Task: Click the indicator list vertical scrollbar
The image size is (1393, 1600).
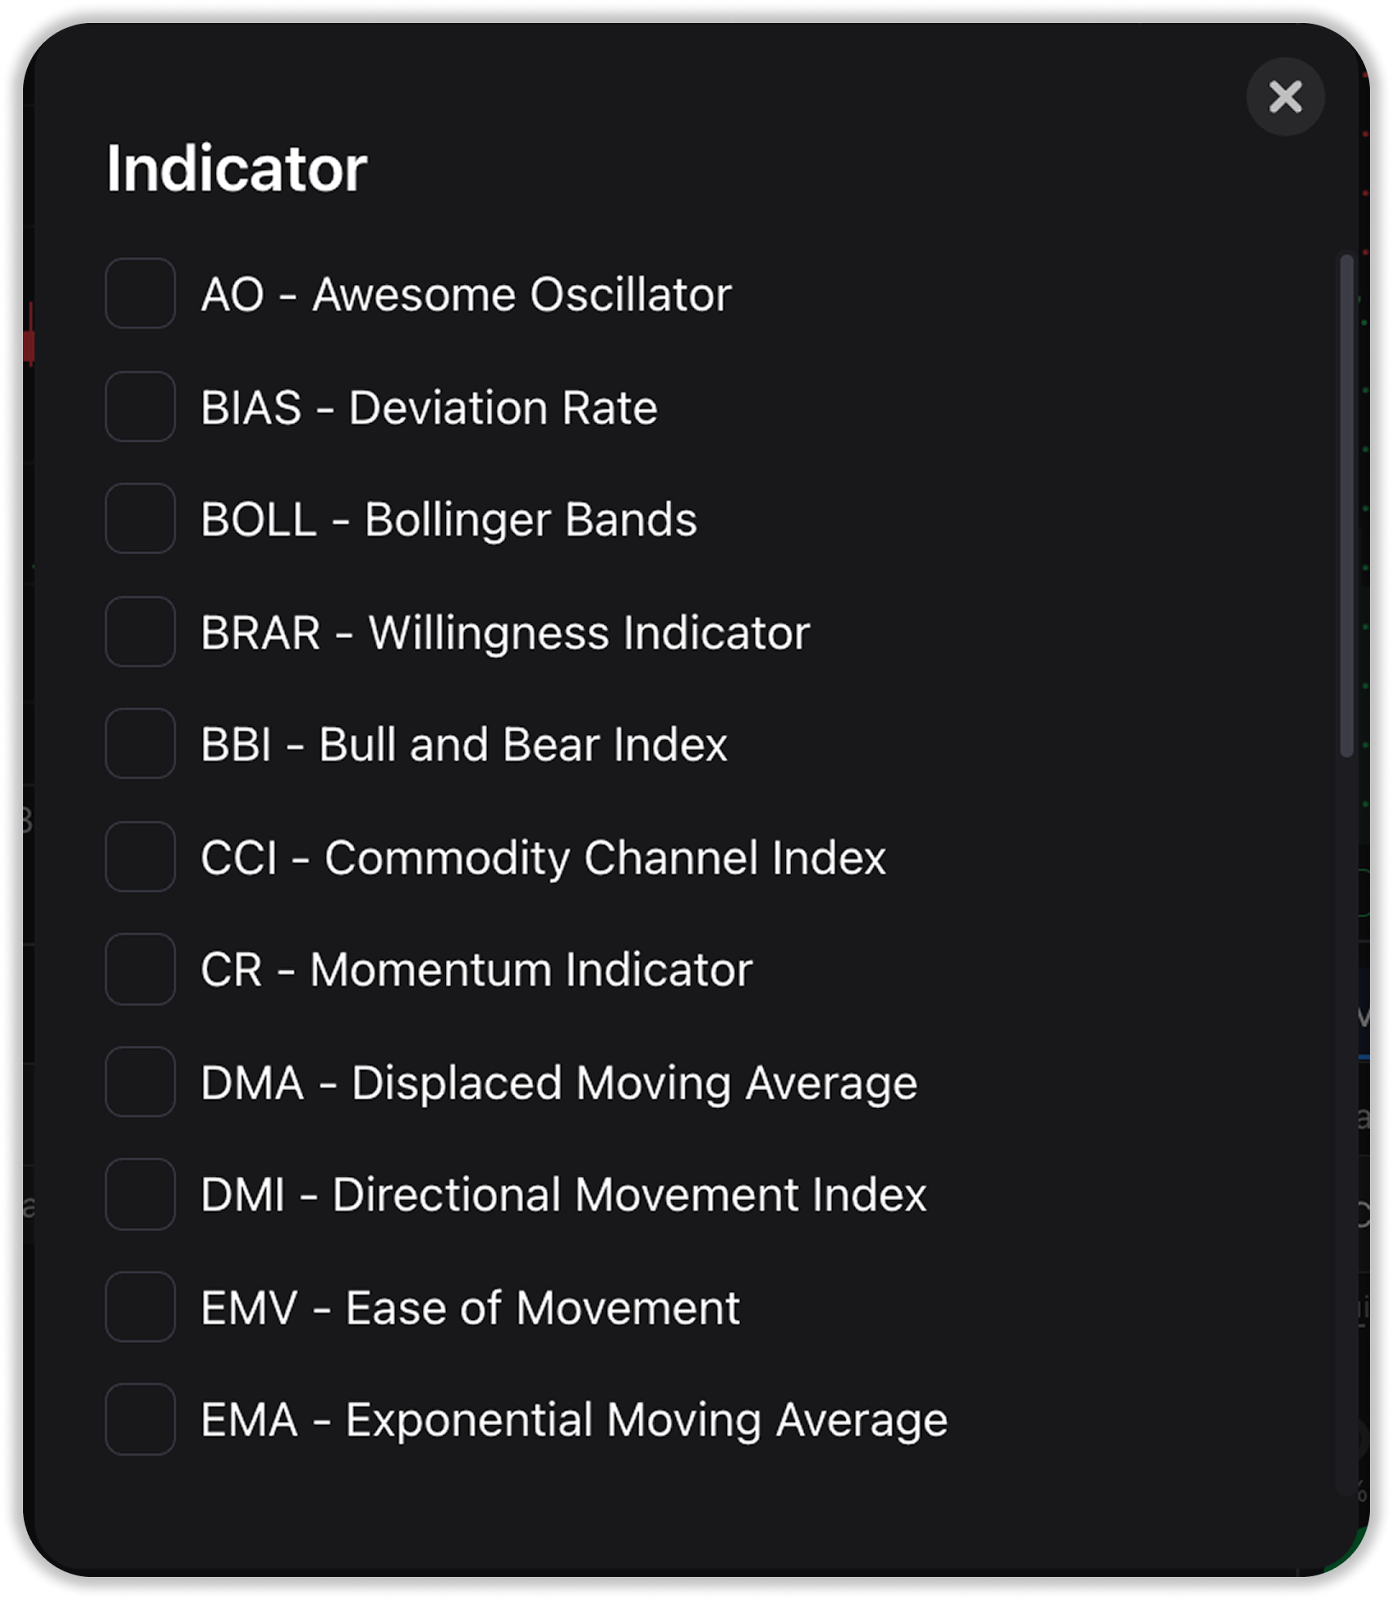Action: coord(1346,505)
